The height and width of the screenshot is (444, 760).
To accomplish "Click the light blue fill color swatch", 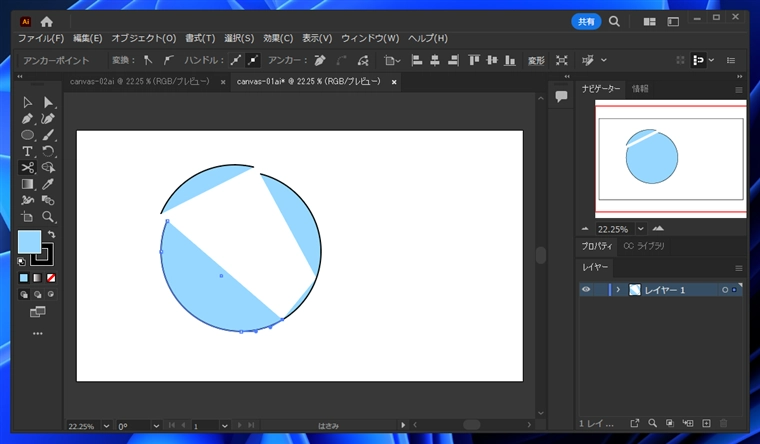I will coord(29,242).
